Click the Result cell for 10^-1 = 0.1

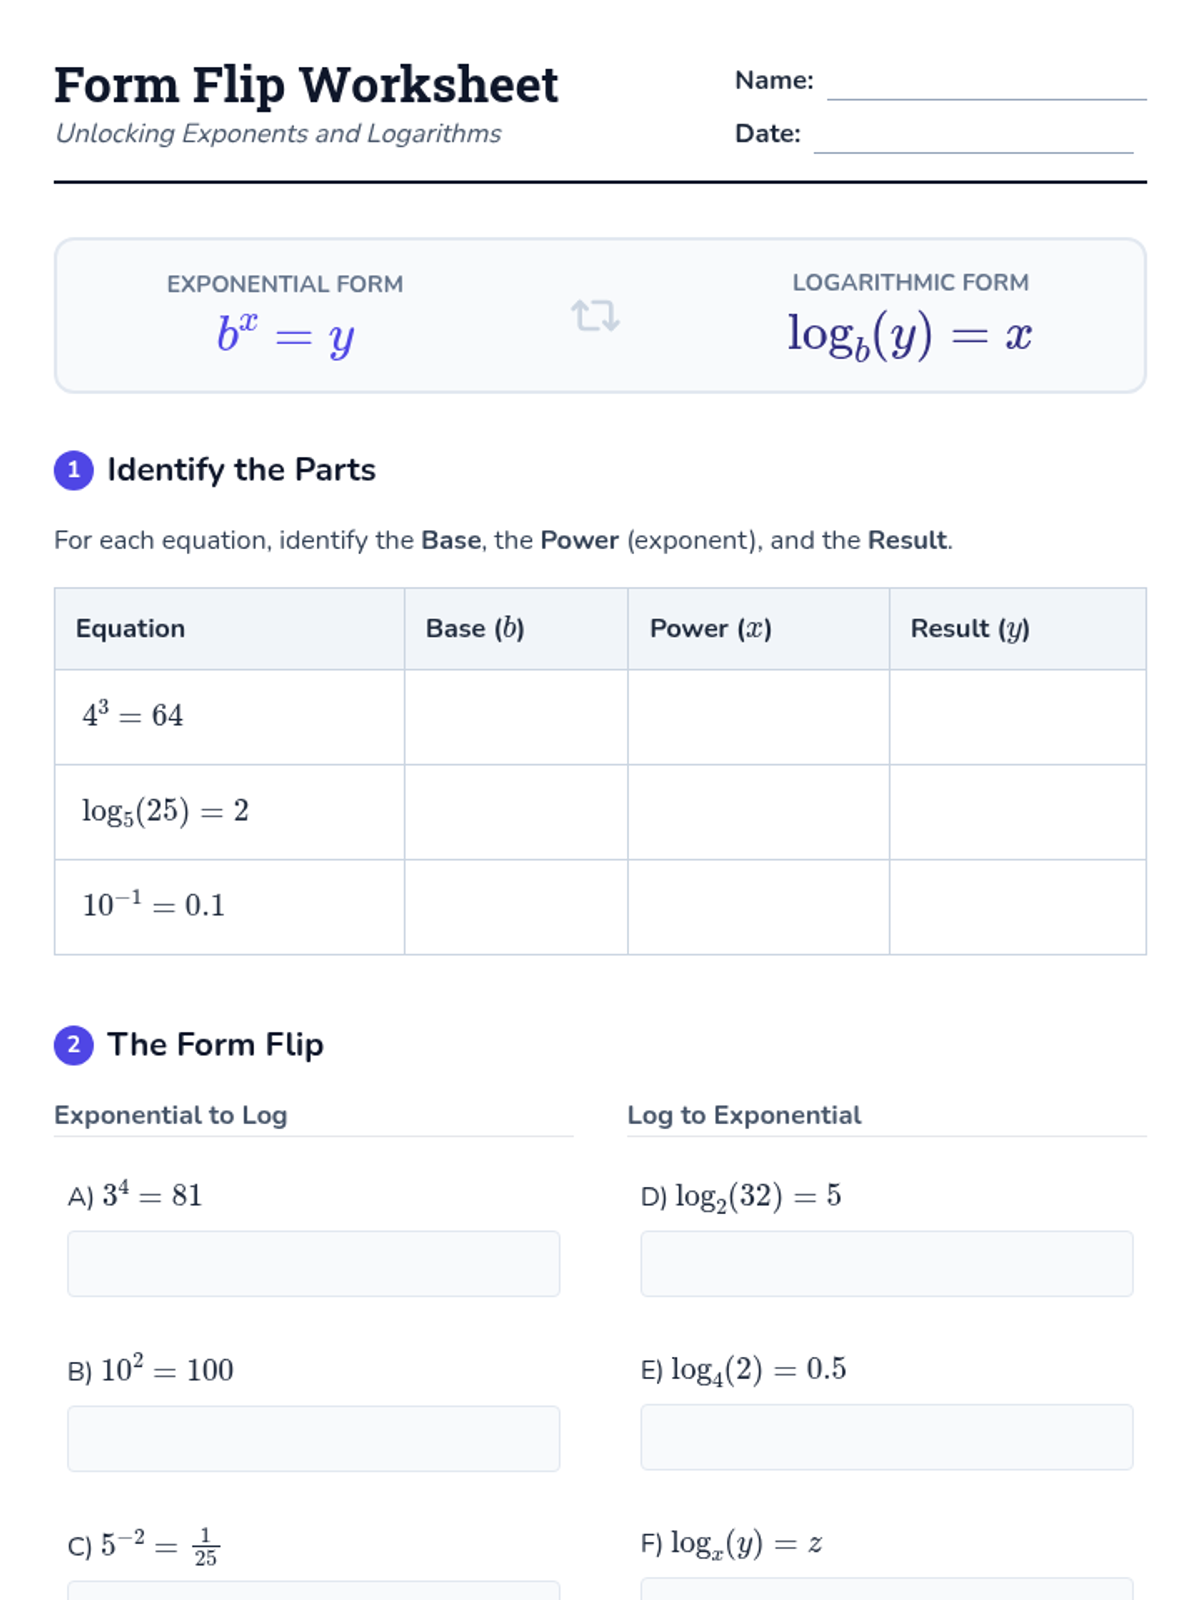1017,907
